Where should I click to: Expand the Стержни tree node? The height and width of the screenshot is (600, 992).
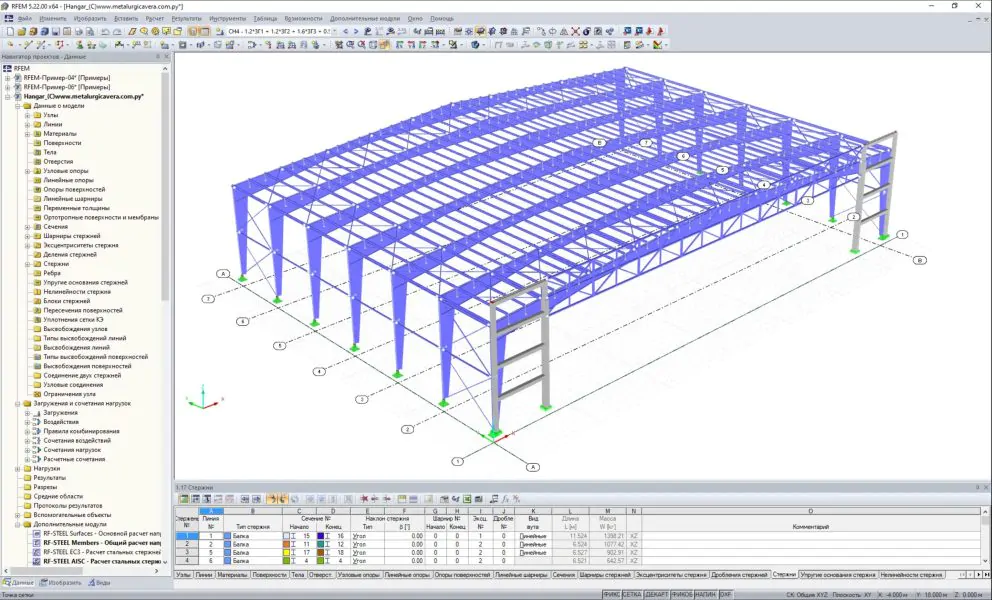[27, 264]
